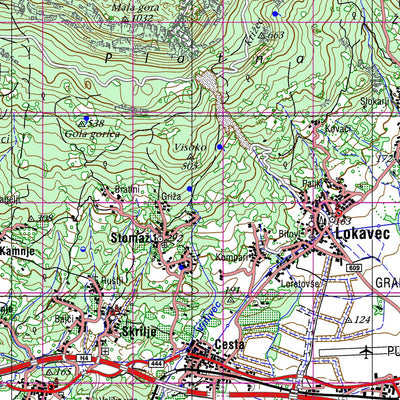
Task: Click the 505 spot height below Visoko
Action: coord(191,166)
